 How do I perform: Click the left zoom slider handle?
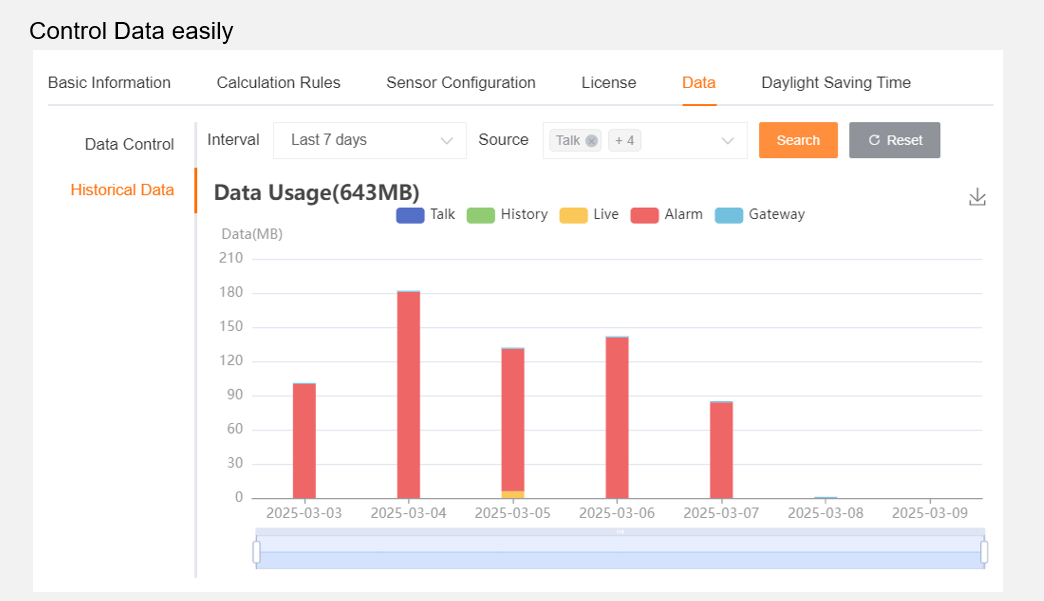pos(256,552)
